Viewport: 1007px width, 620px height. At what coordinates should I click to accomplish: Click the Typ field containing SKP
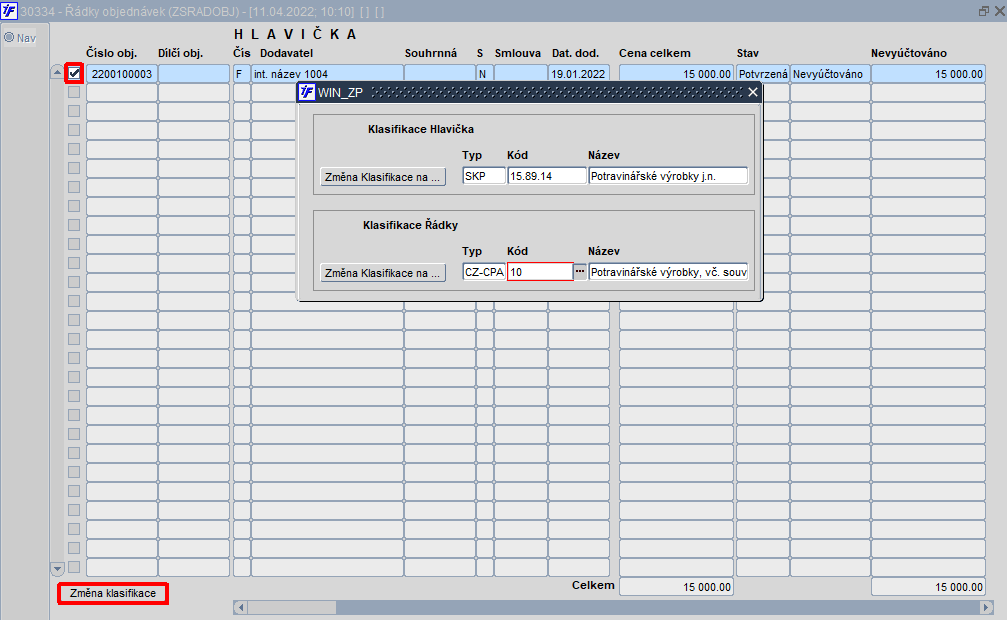point(484,176)
